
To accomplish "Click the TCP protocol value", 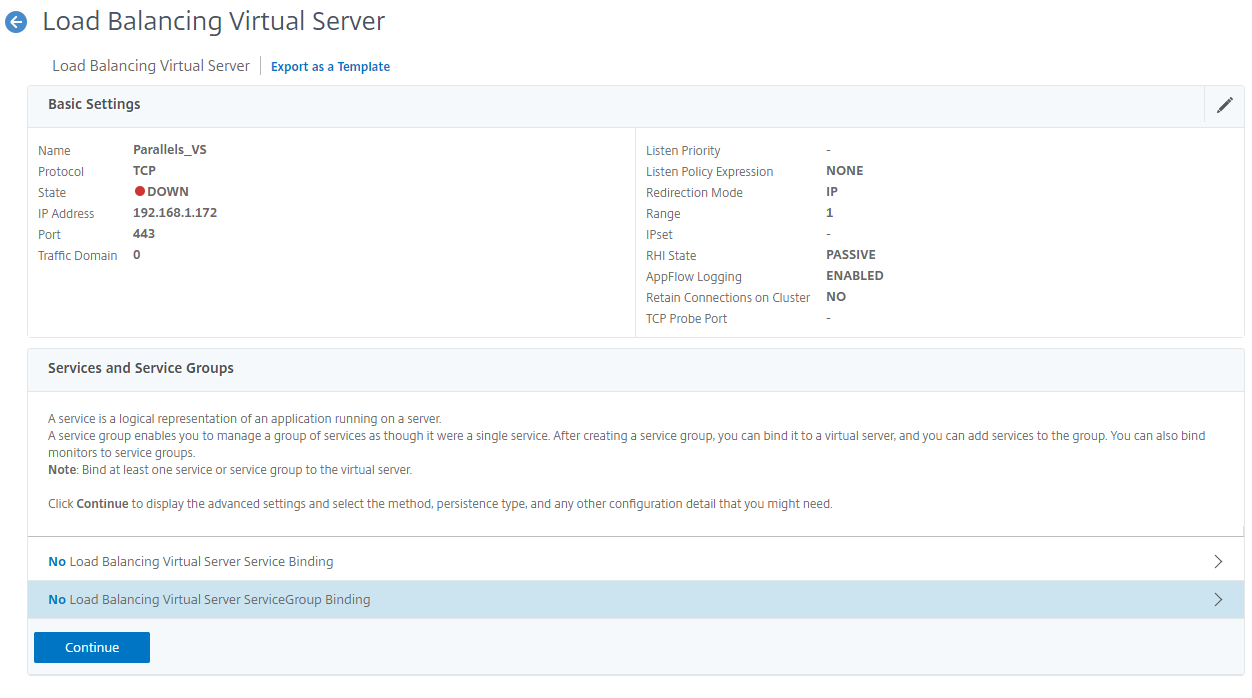I will coord(144,171).
